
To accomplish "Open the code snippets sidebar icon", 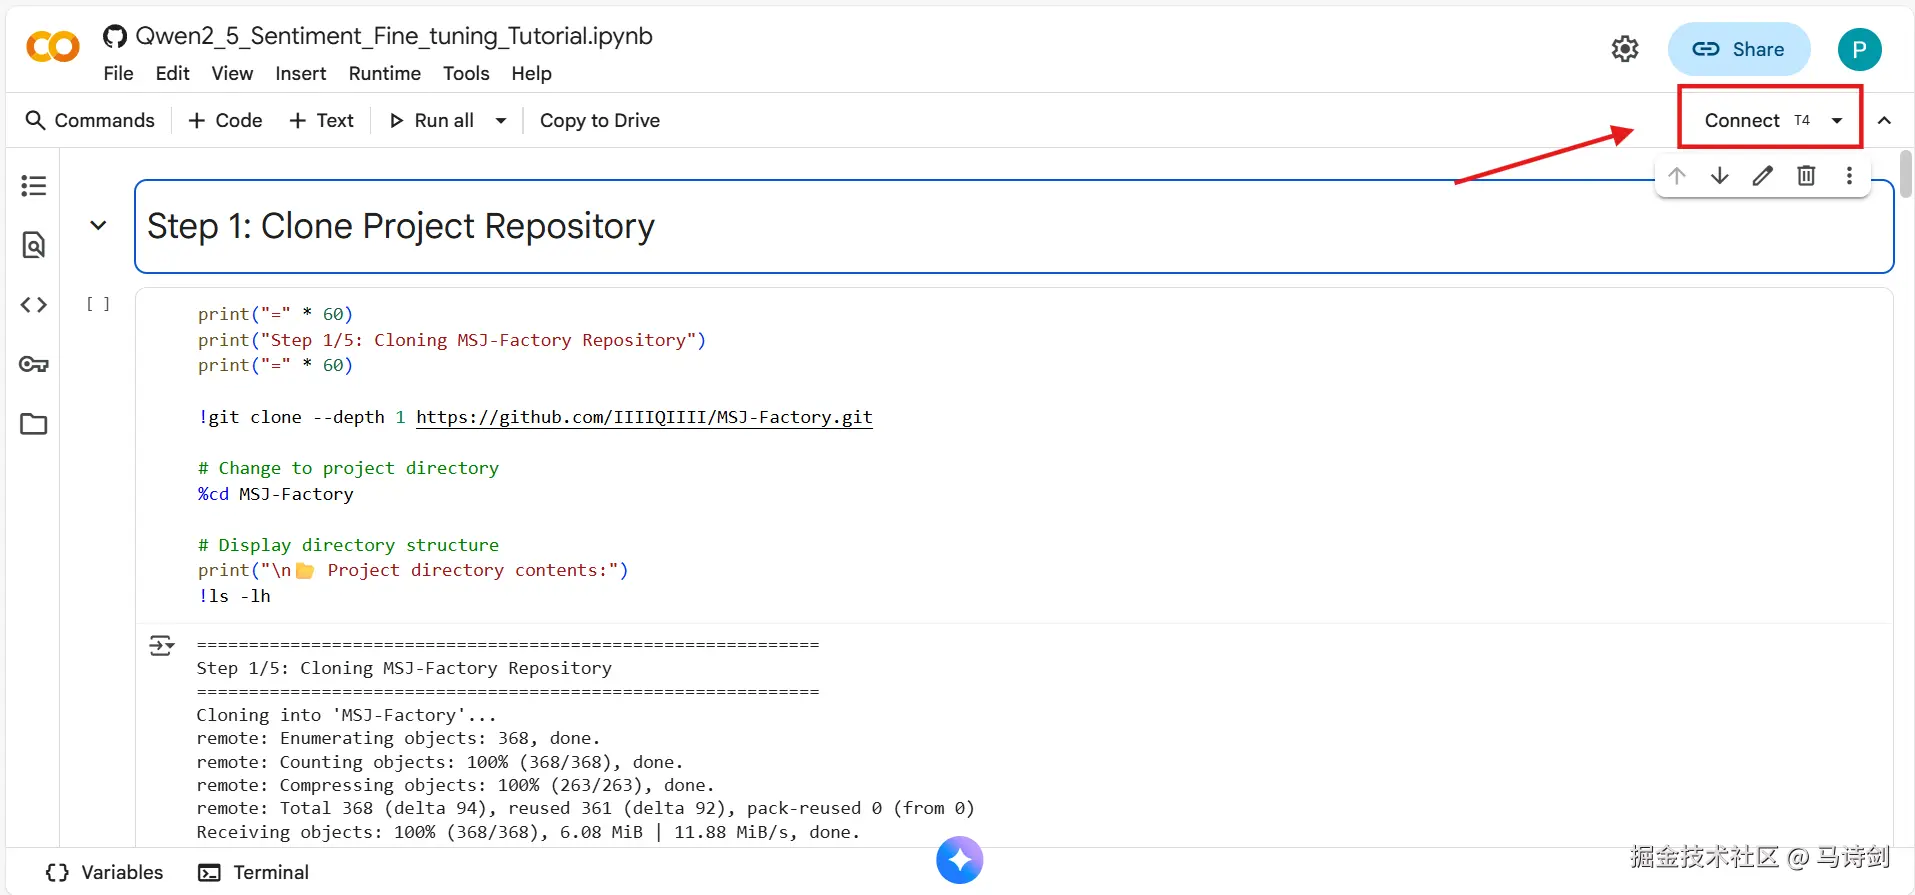I will 34,305.
